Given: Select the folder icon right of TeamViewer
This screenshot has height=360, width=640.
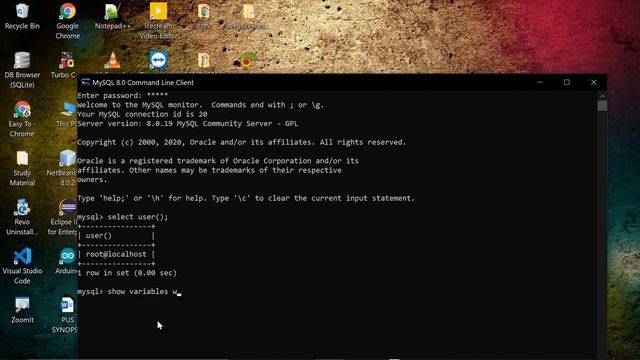Looking at the screenshot, I should pyautogui.click(x=203, y=60).
